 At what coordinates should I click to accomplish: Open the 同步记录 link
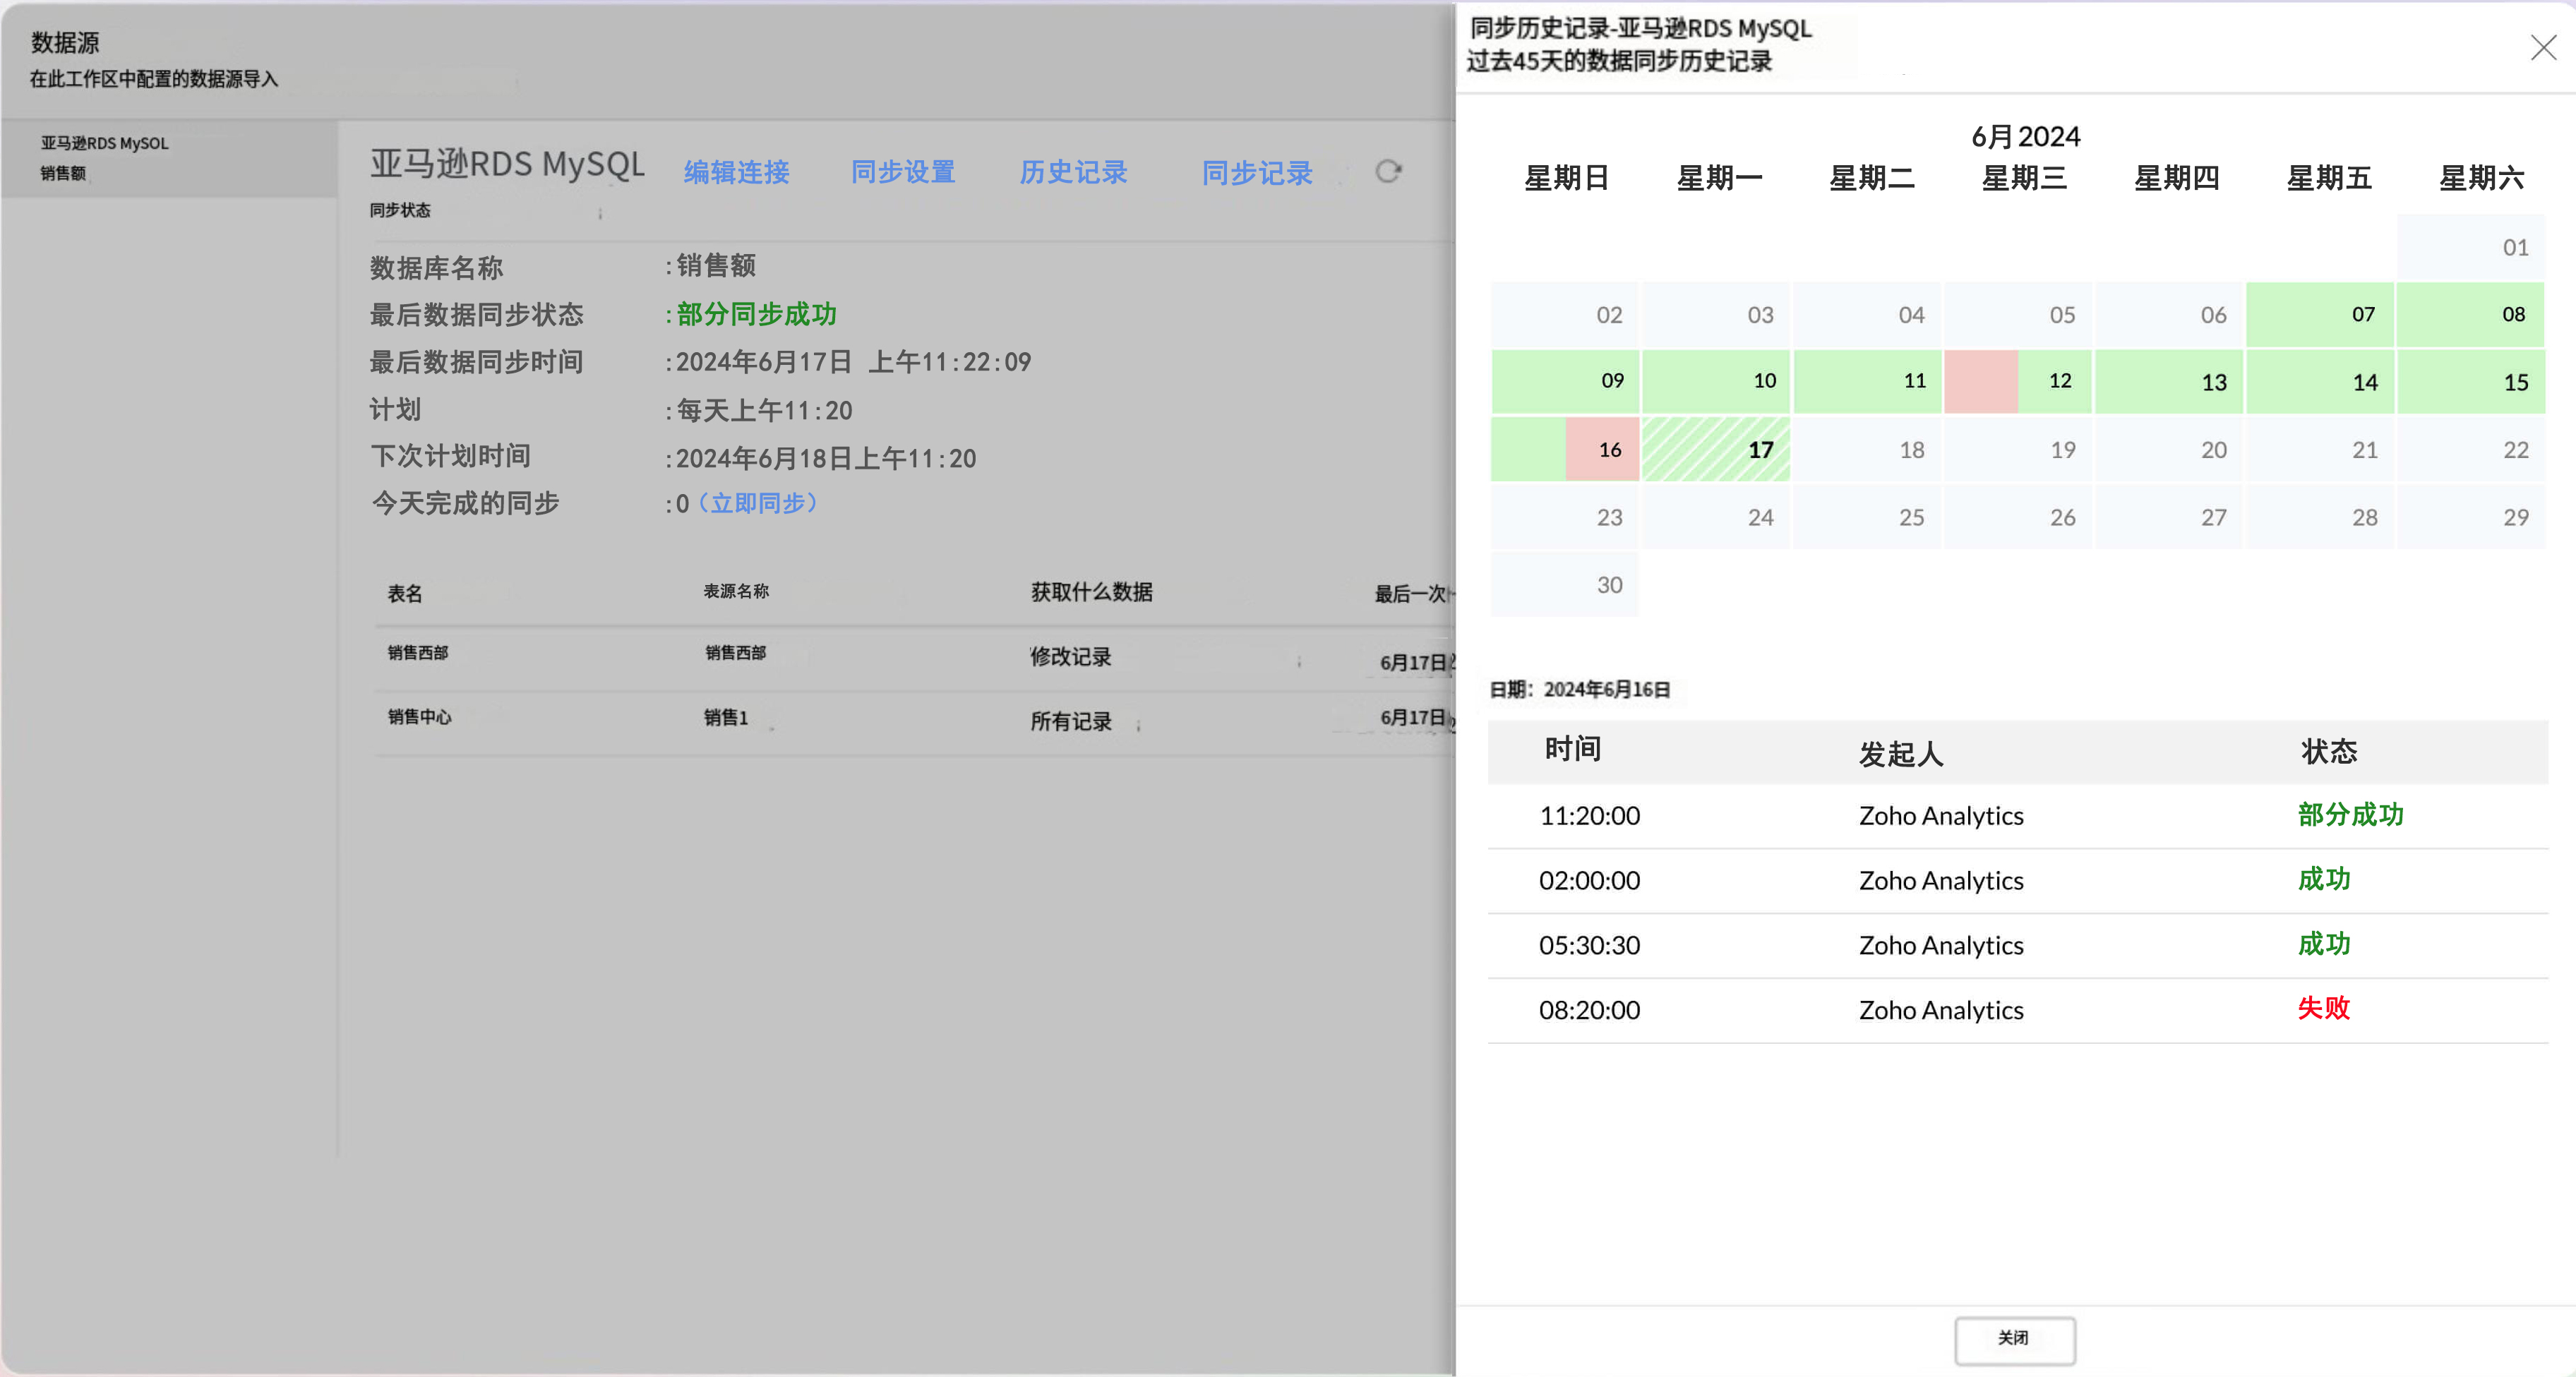[x=1257, y=173]
